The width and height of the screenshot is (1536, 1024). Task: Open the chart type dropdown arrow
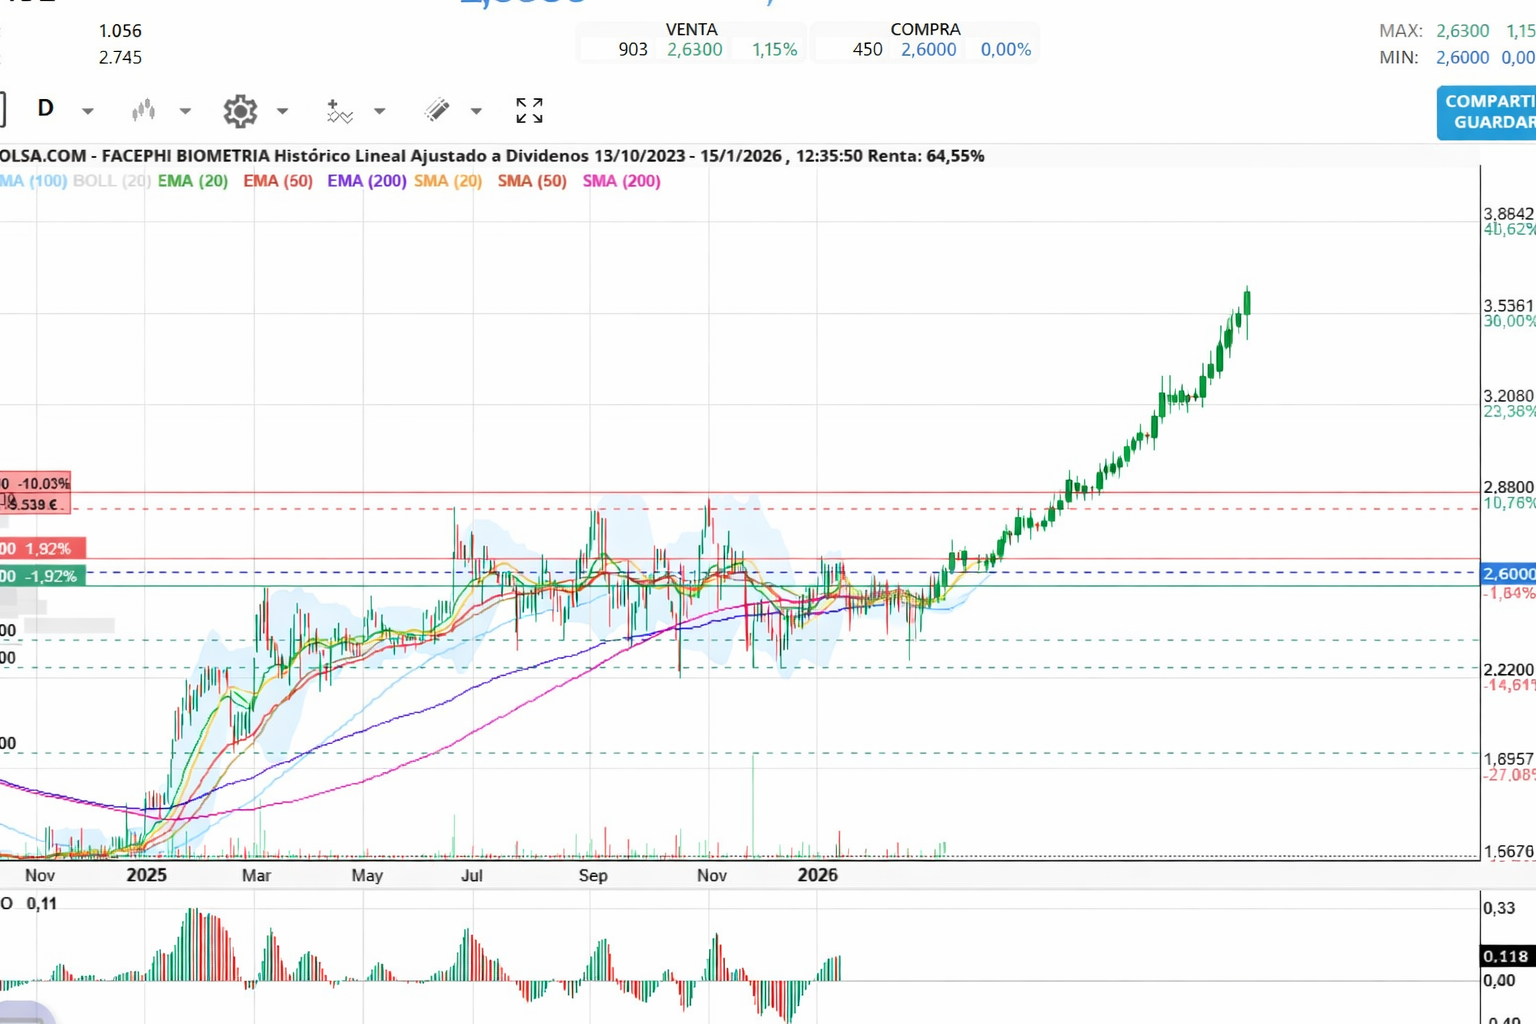(185, 111)
